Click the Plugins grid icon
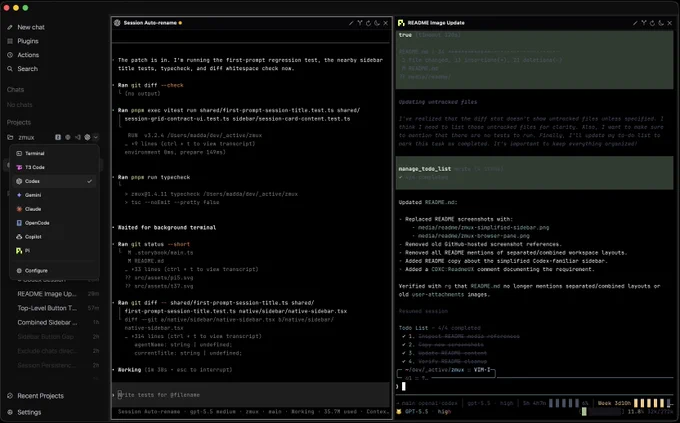 pyautogui.click(x=10, y=41)
